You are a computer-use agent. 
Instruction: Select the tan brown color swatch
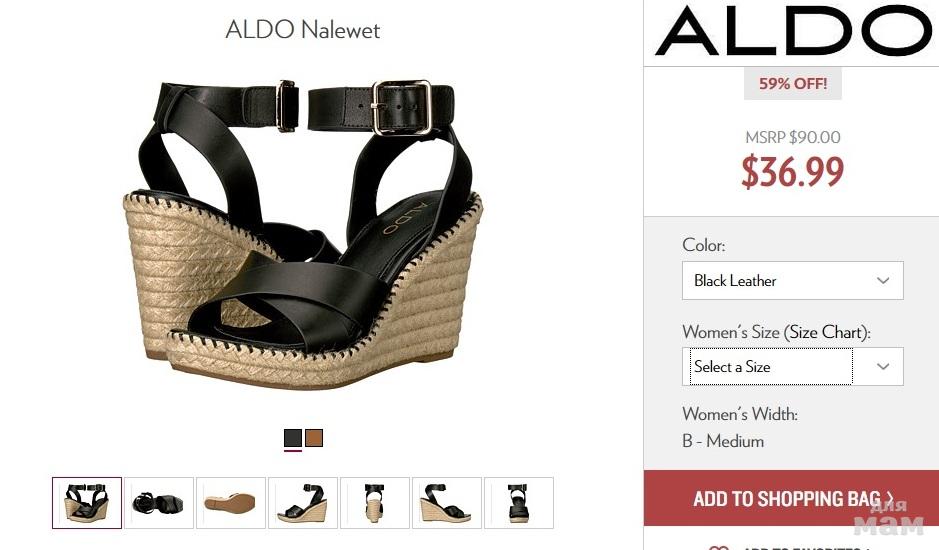314,438
